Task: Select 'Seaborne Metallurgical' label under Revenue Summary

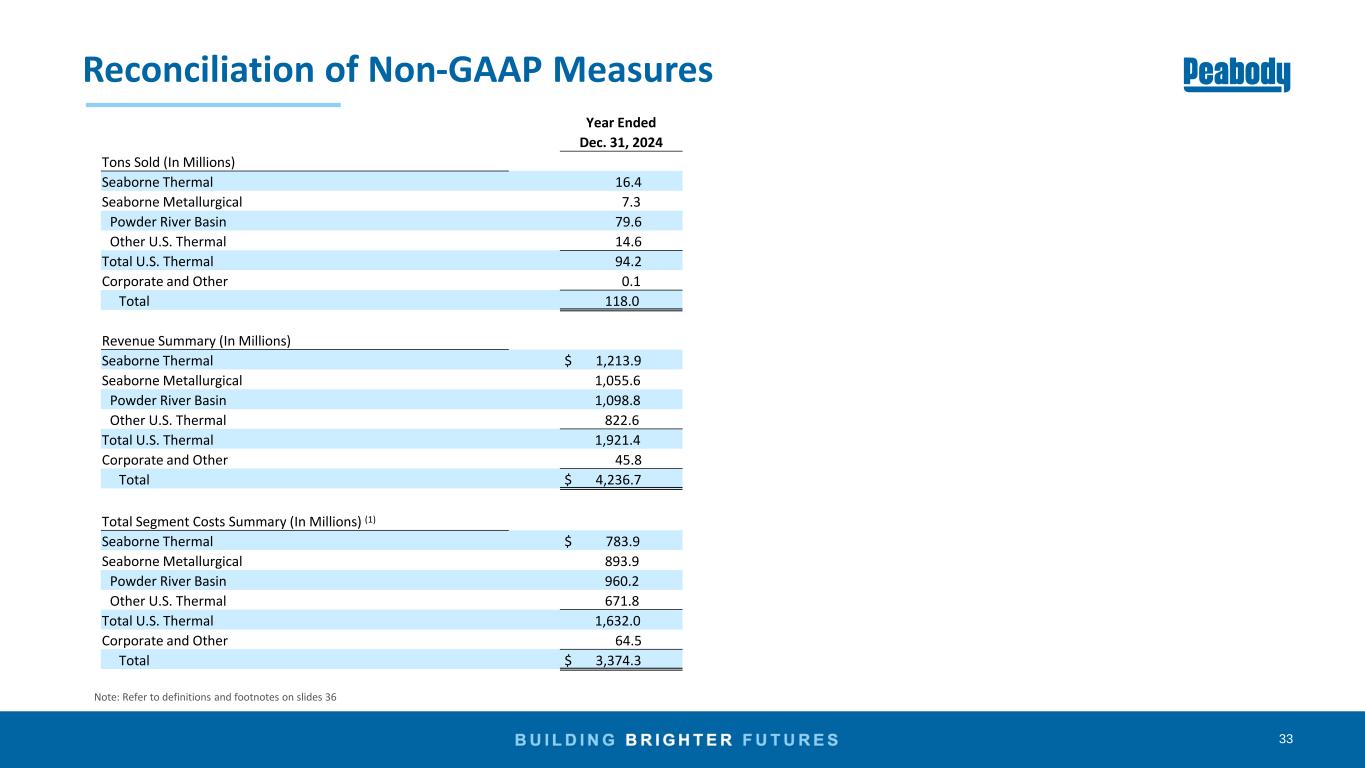Action: 172,380
